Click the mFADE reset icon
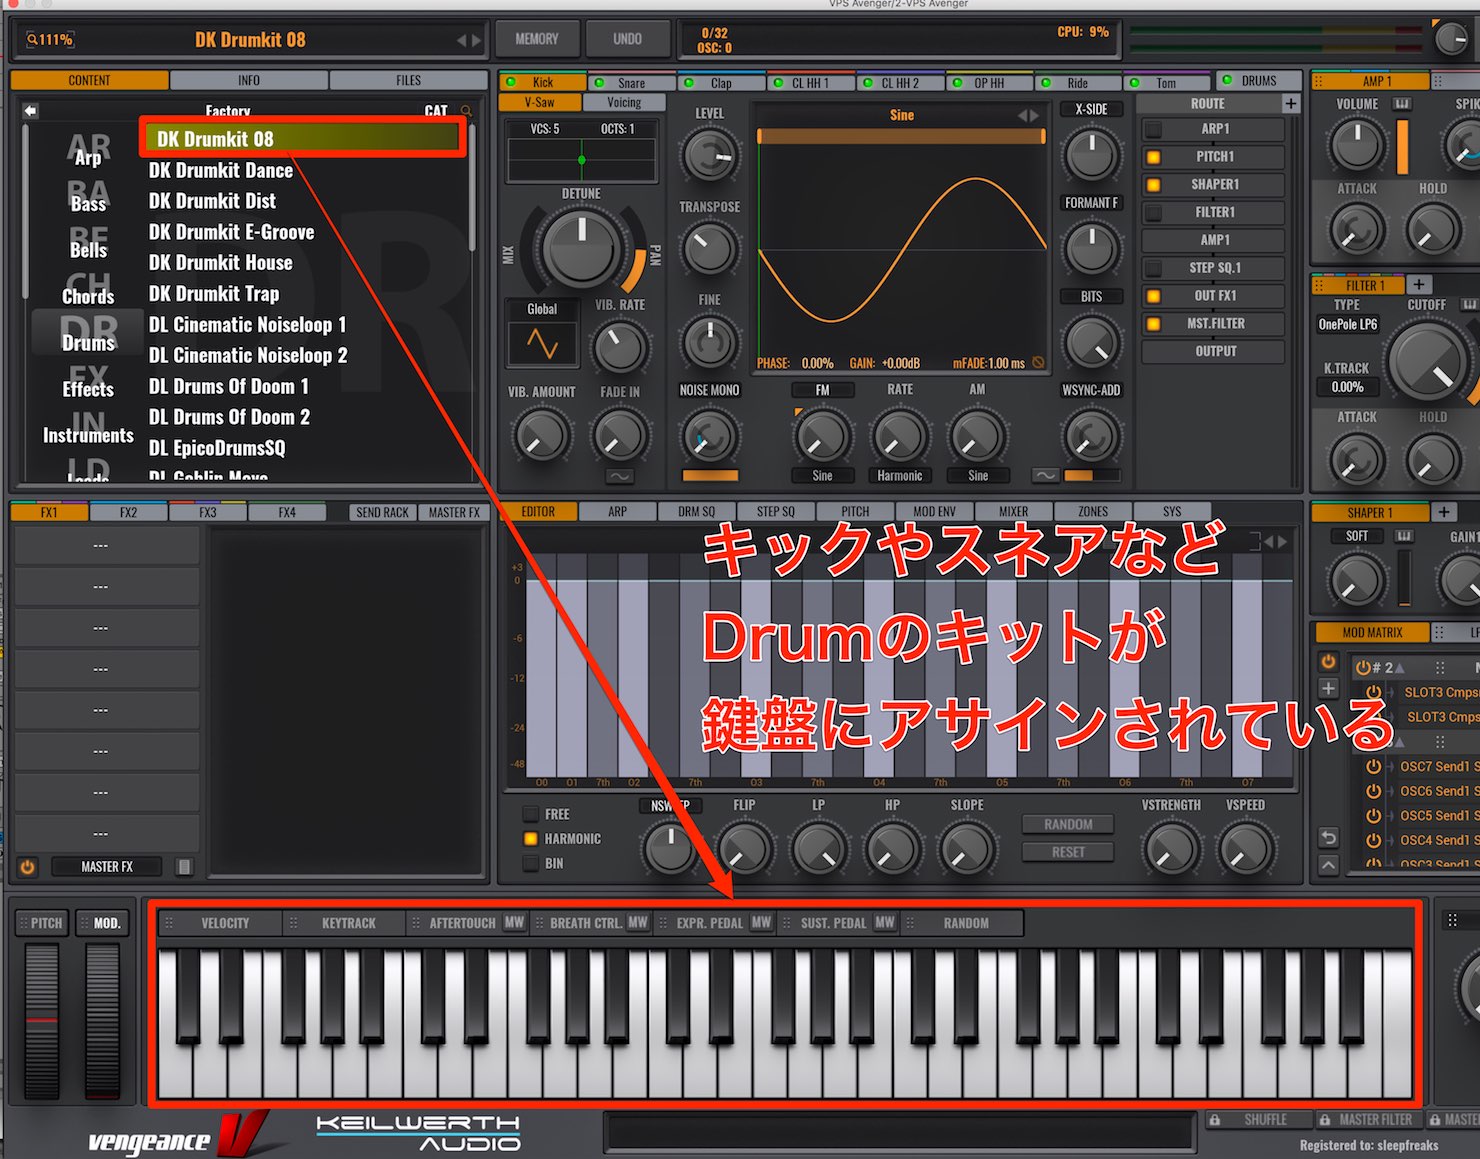Viewport: 1480px width, 1159px height. (1038, 363)
